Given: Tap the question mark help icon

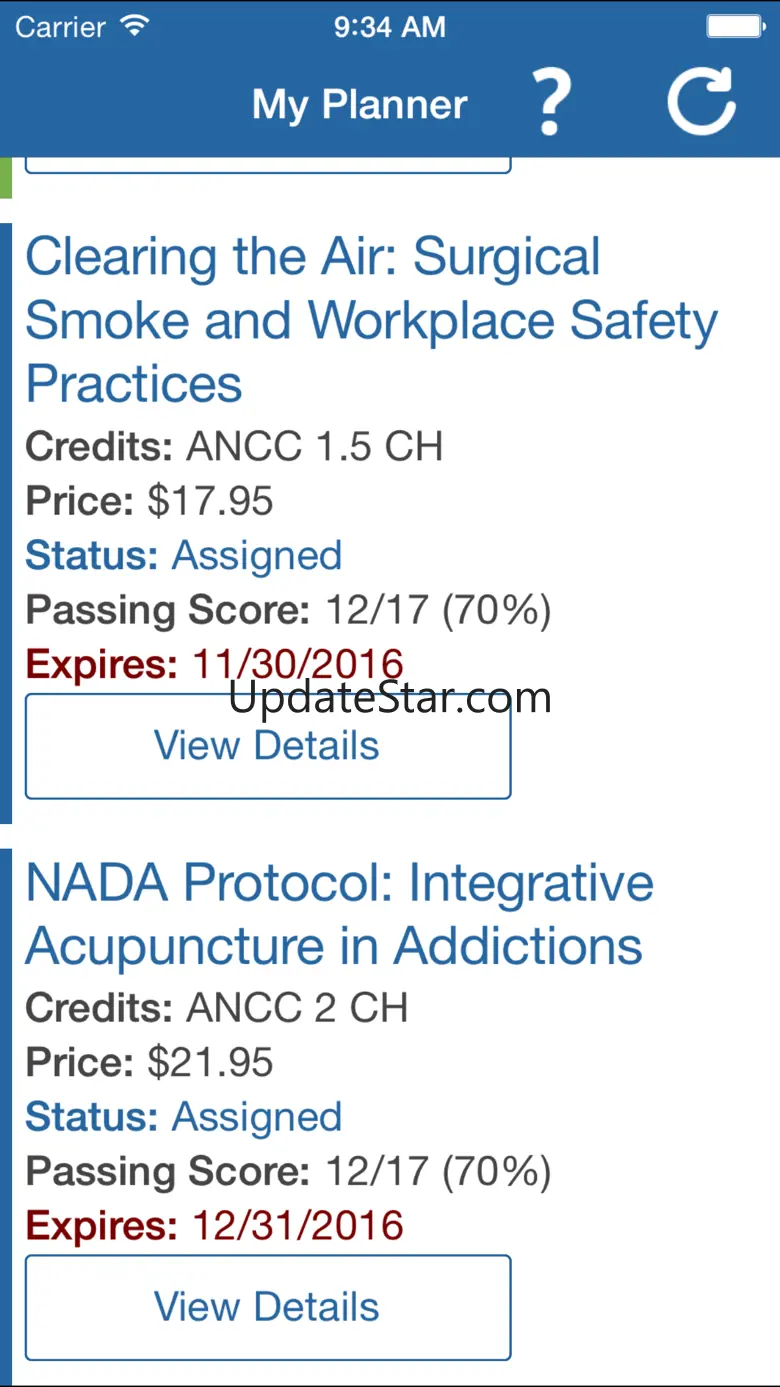Looking at the screenshot, I should pyautogui.click(x=551, y=102).
